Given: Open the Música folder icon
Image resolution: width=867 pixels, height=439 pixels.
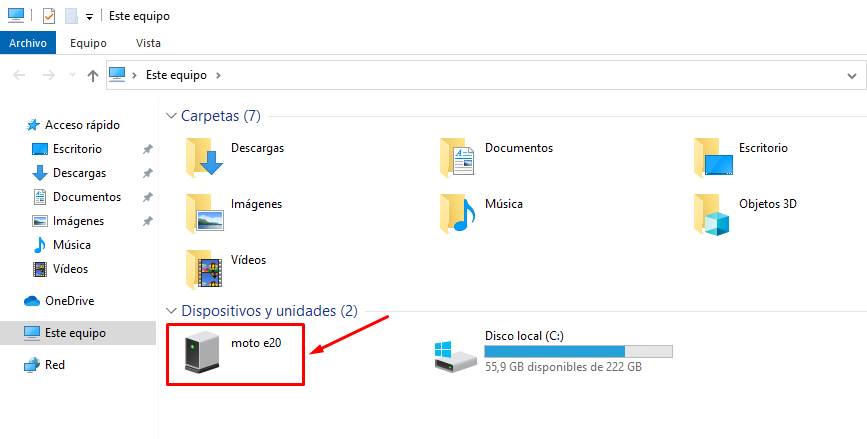Looking at the screenshot, I should [459, 211].
